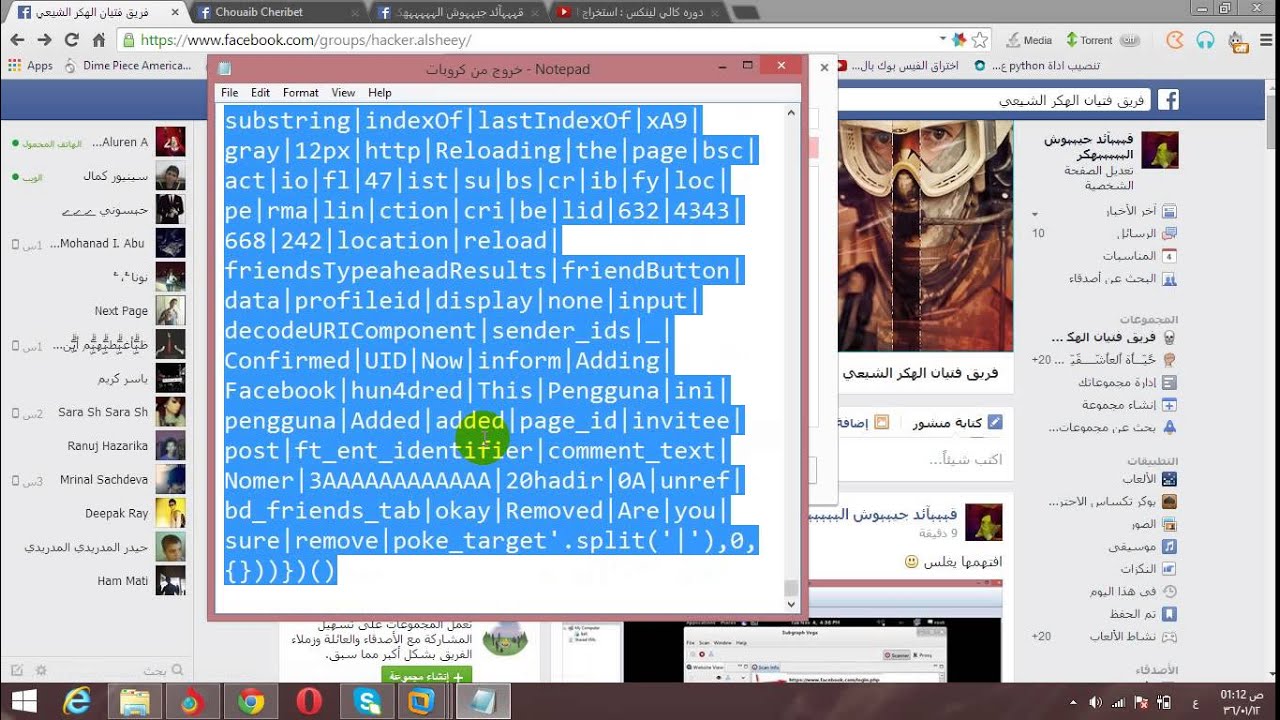Click the cat extension icon marked off

tap(1238, 41)
